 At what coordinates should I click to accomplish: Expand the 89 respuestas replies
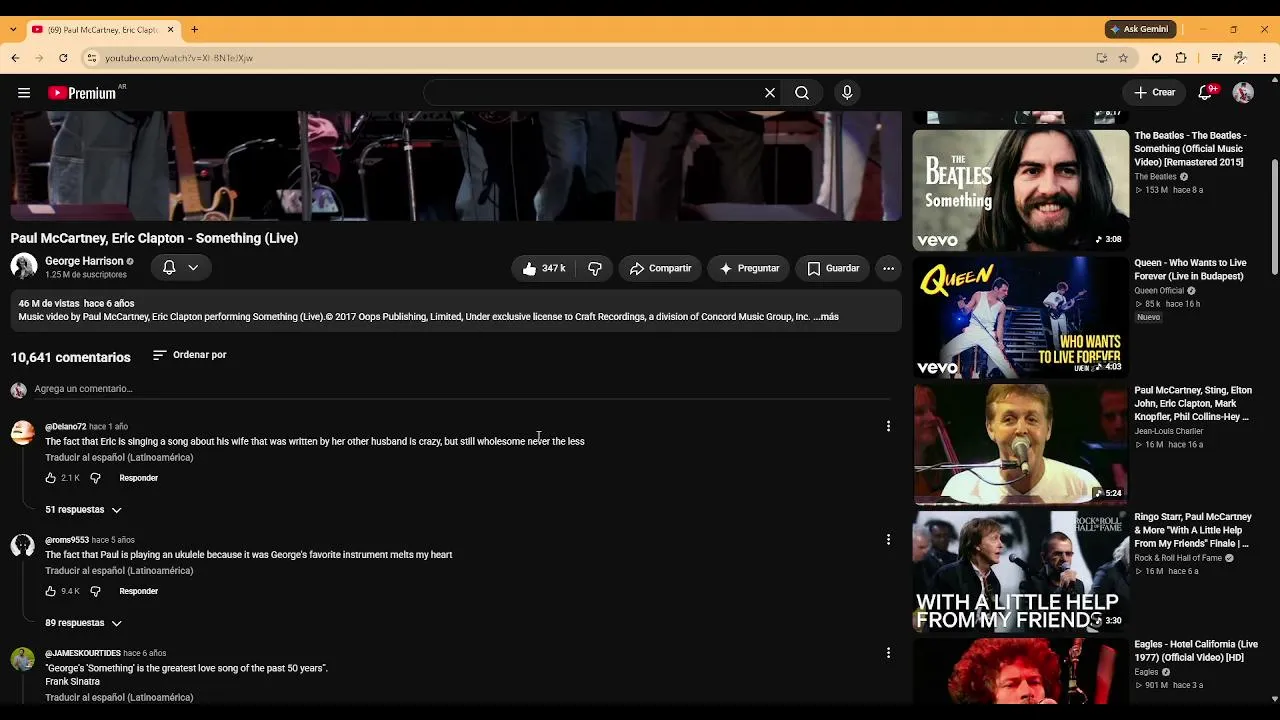pos(83,623)
